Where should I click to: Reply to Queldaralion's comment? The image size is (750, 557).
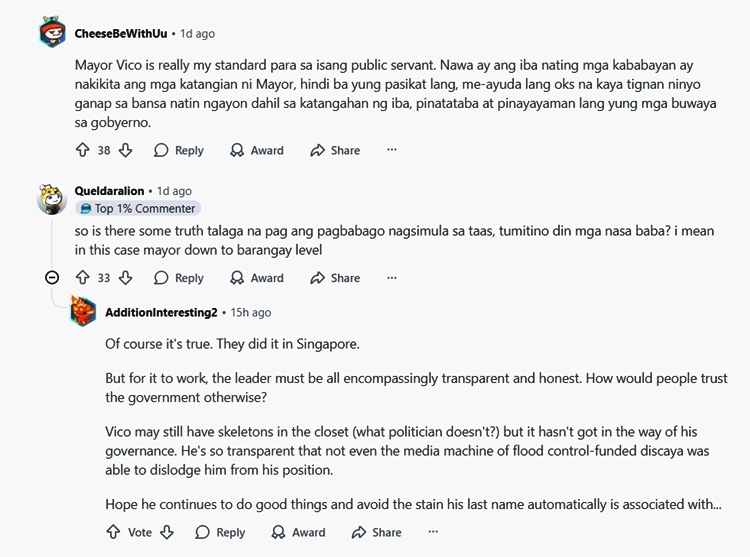(x=178, y=278)
